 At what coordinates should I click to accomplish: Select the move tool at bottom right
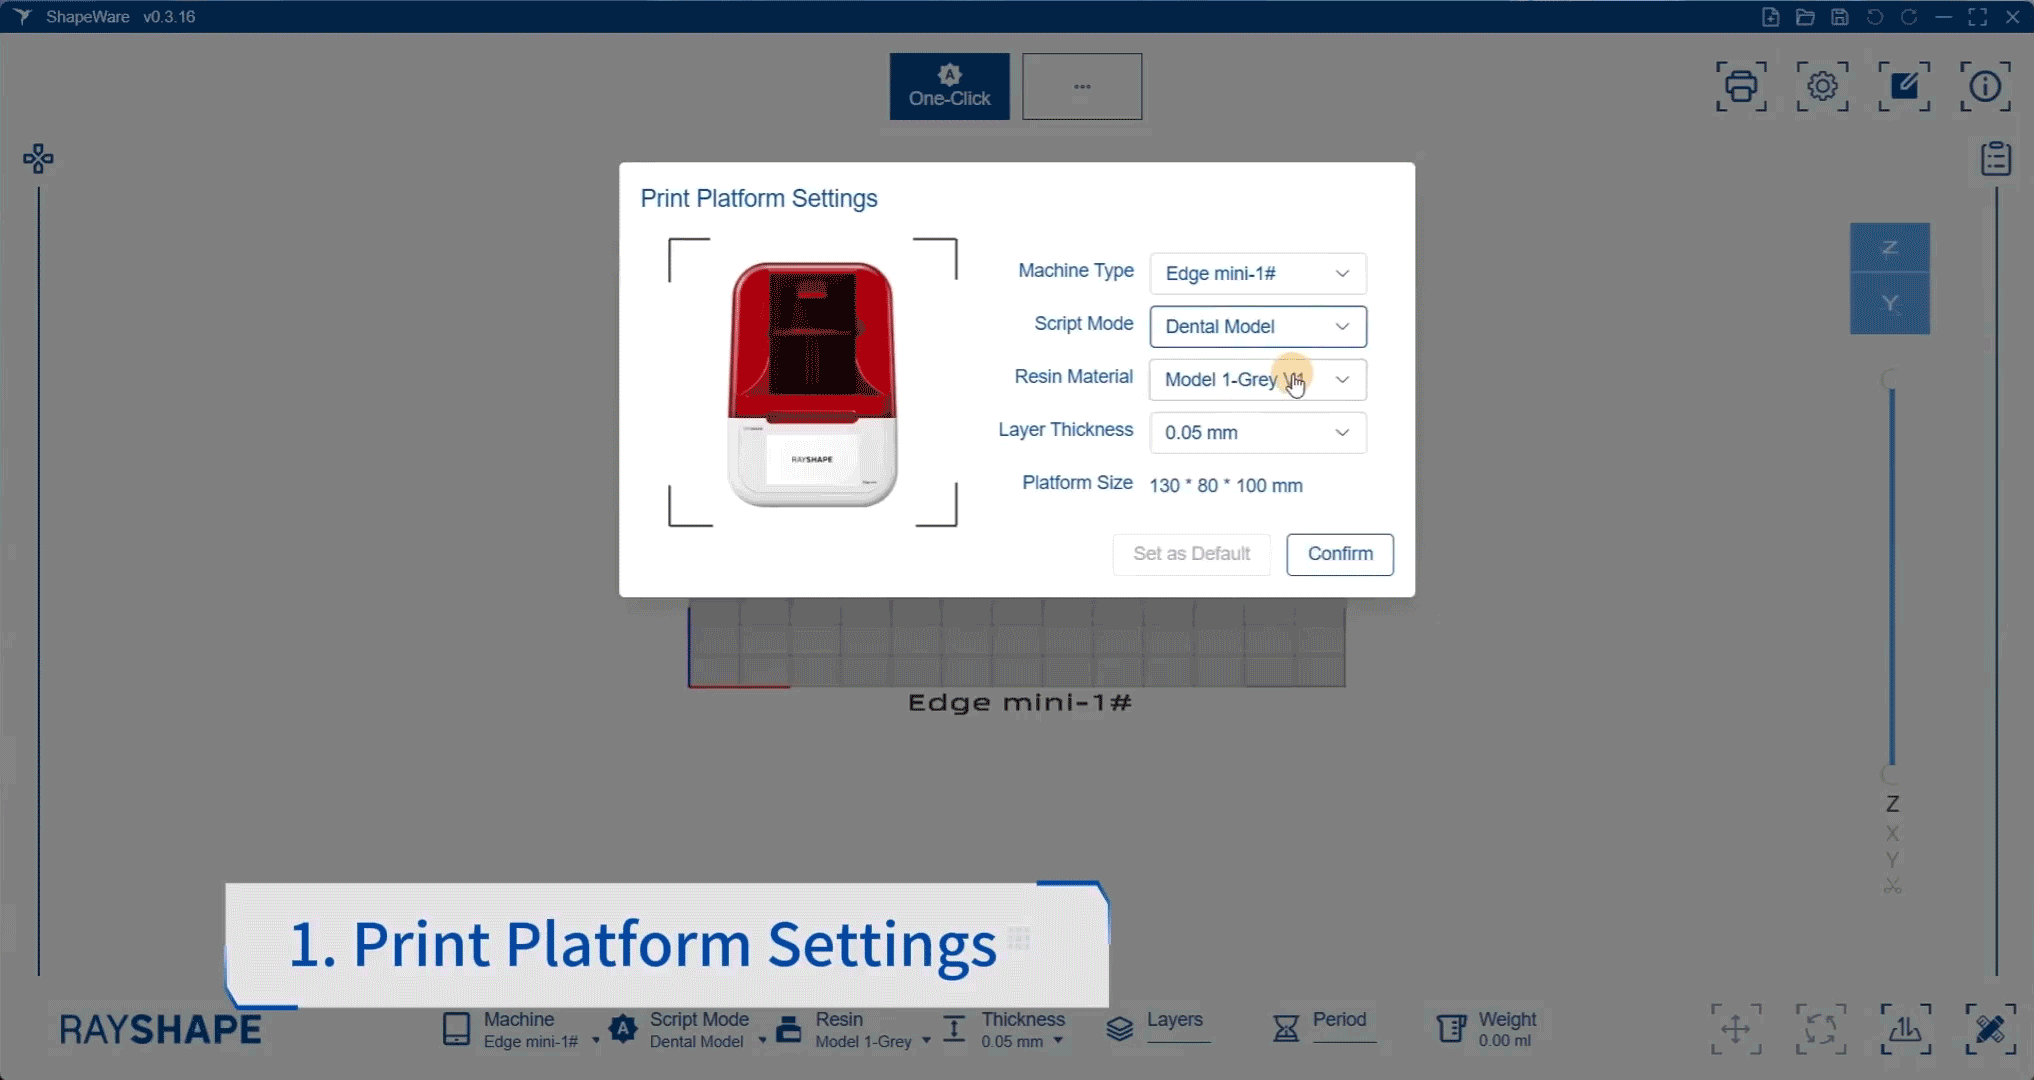point(1735,1028)
